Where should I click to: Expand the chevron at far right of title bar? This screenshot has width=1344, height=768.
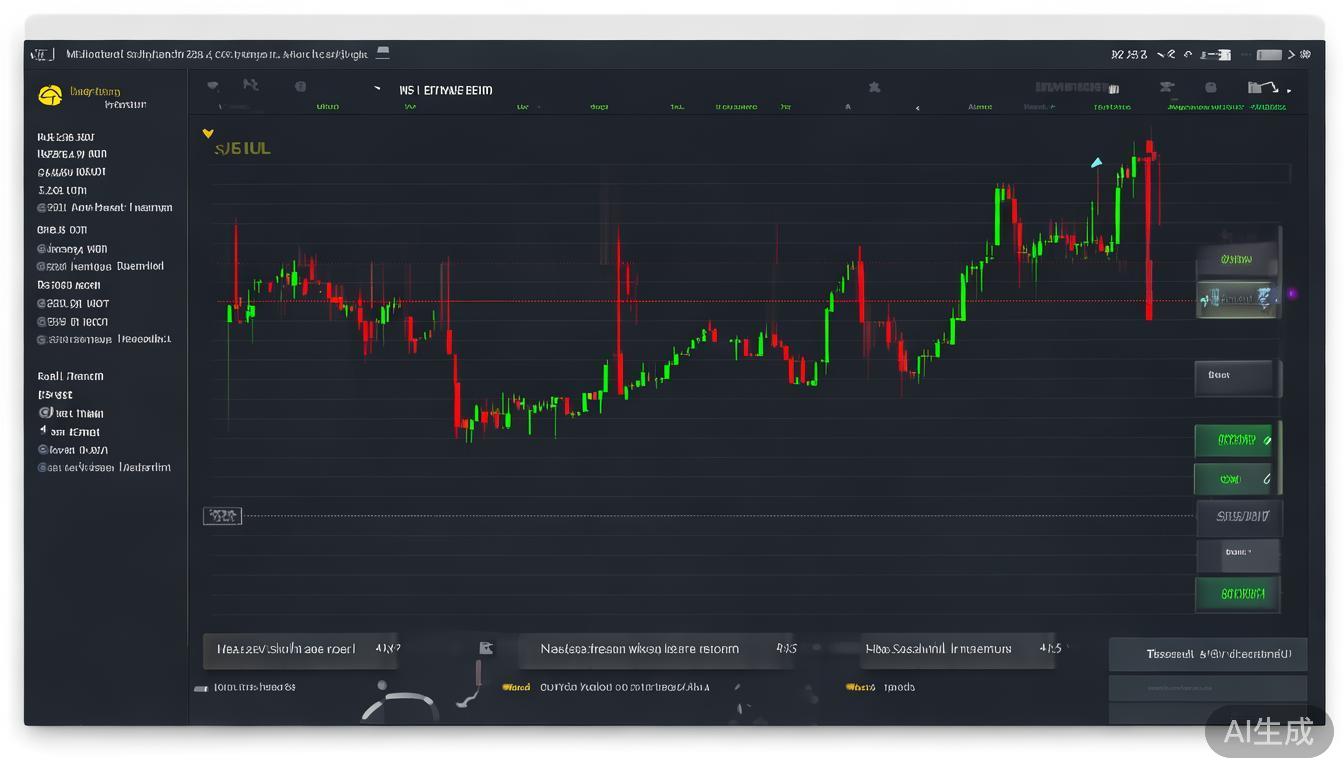[x=1292, y=55]
